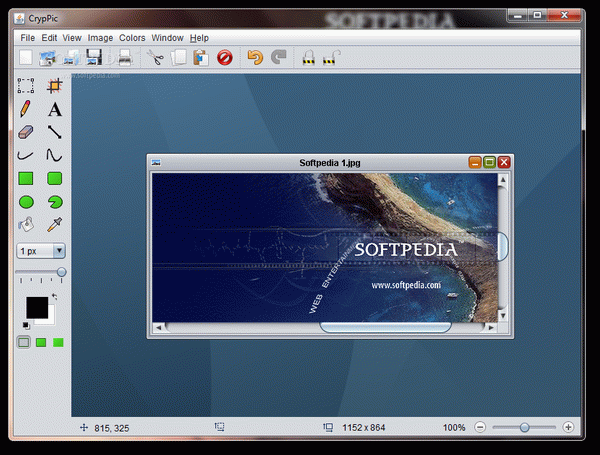The height and width of the screenshot is (455, 600).
Task: Zoom out with the minus button
Action: coord(480,427)
